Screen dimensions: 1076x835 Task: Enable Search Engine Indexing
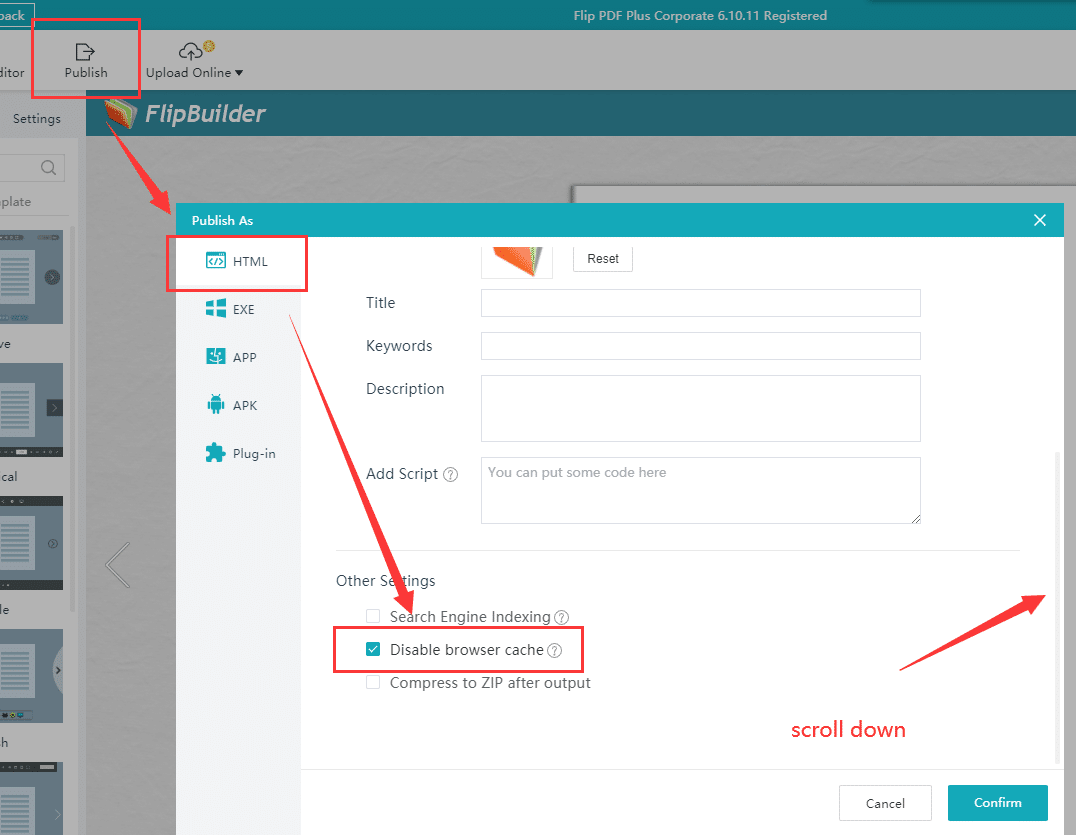pos(373,616)
